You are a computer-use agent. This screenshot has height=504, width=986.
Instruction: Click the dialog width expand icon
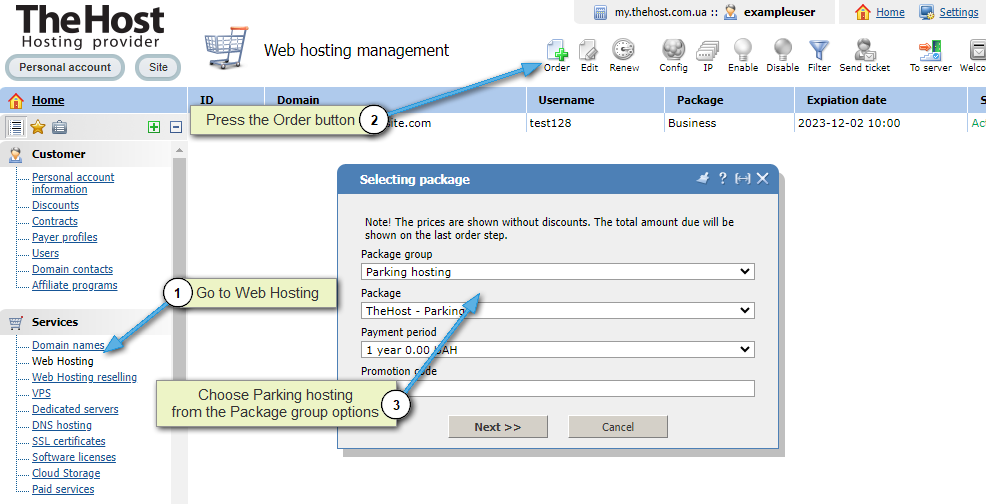click(743, 179)
